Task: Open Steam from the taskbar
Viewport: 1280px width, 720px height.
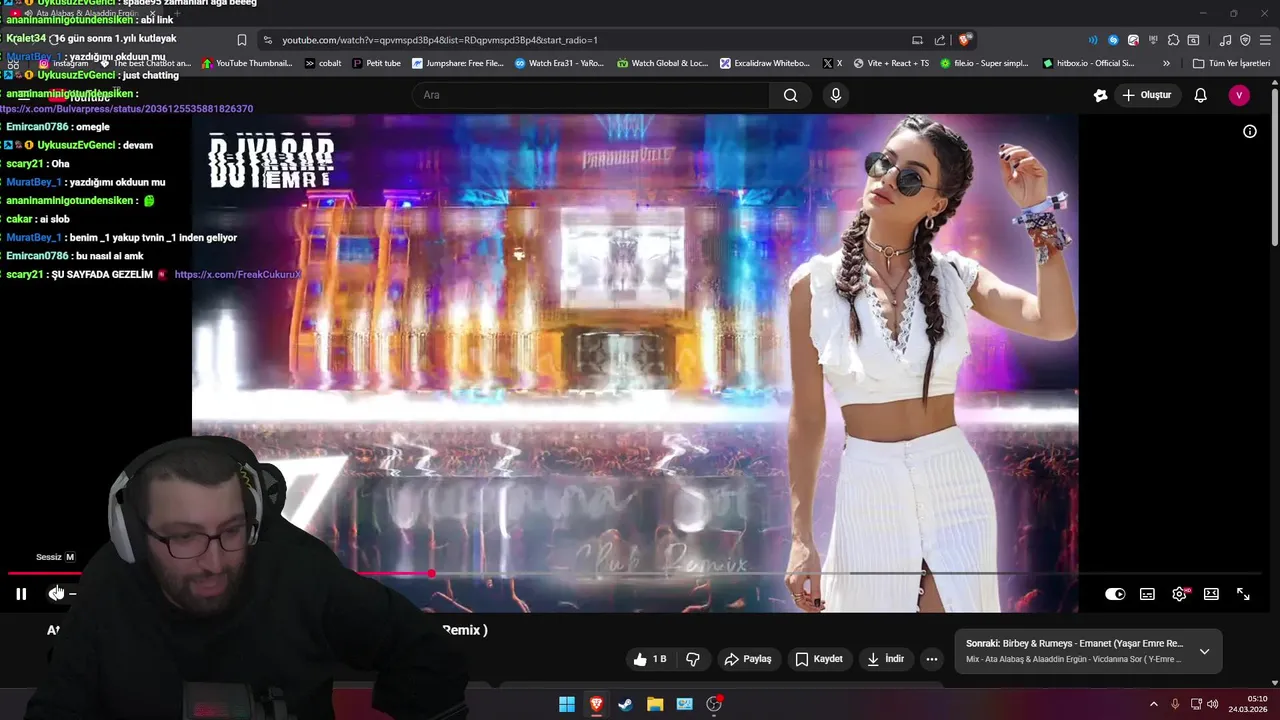Action: [x=625, y=704]
